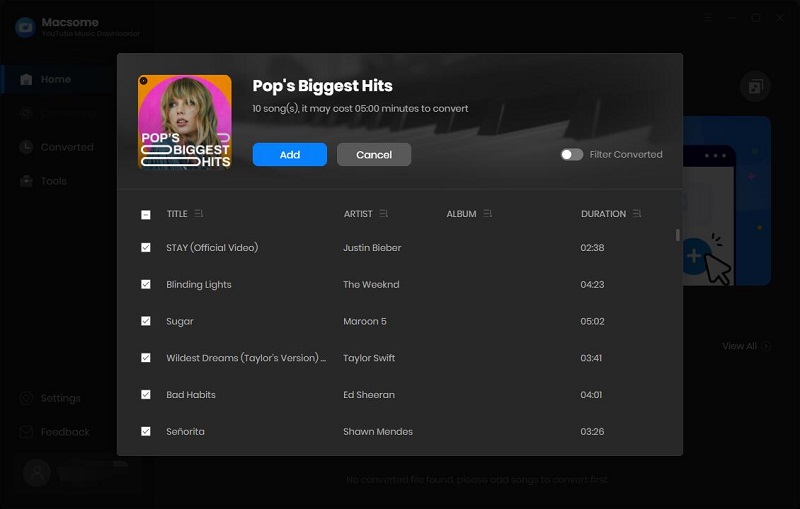800x509 pixels.
Task: Toggle the select-all checkbox in header
Action: click(x=146, y=215)
